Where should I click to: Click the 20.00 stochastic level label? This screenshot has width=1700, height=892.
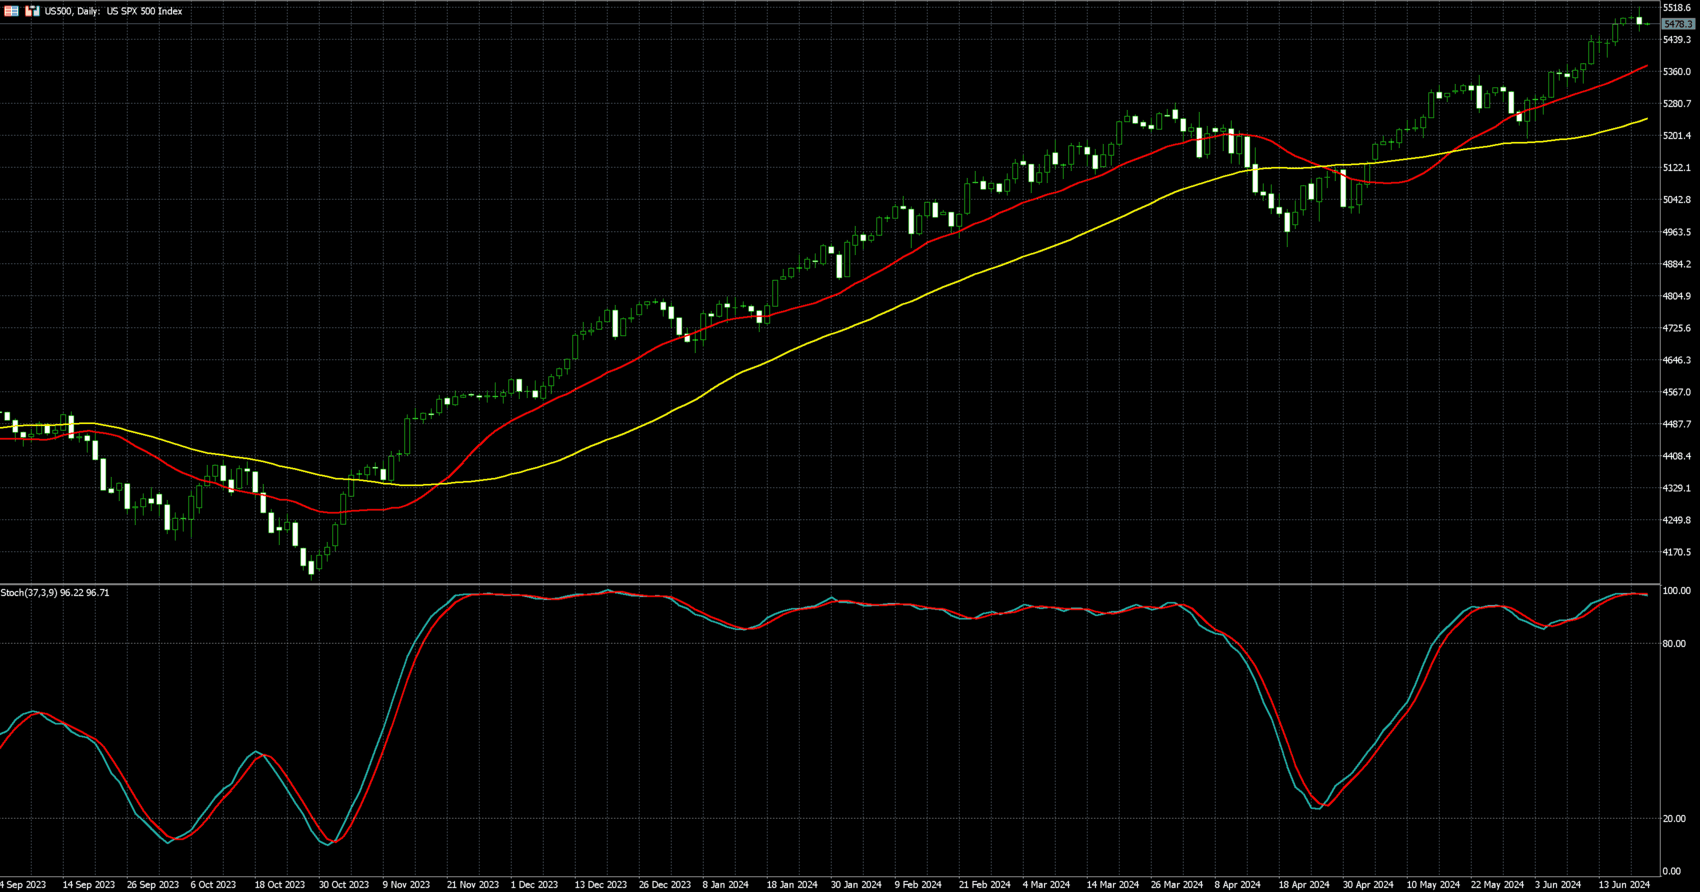point(1673,819)
